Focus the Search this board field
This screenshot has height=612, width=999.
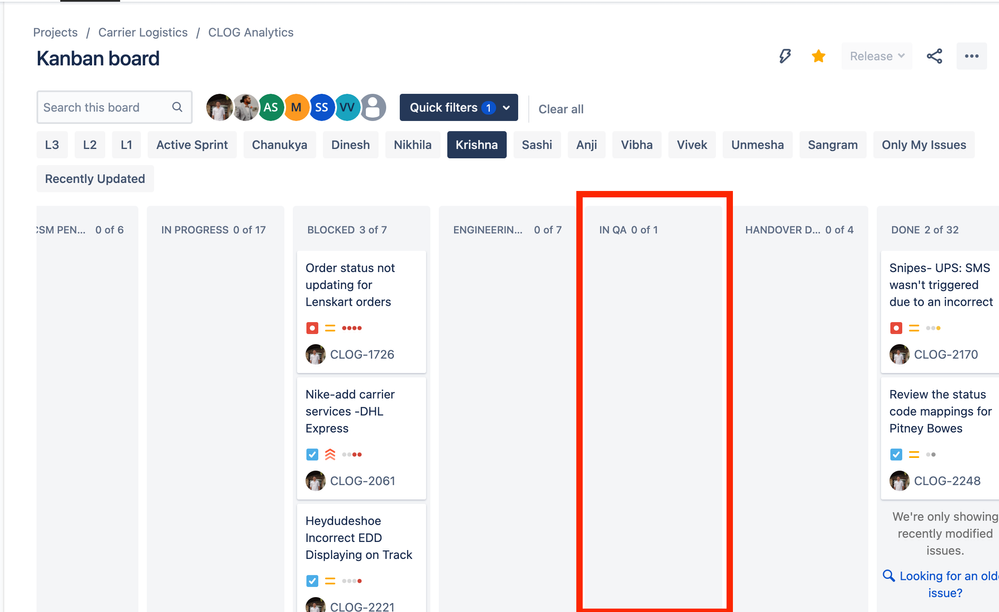[114, 107]
